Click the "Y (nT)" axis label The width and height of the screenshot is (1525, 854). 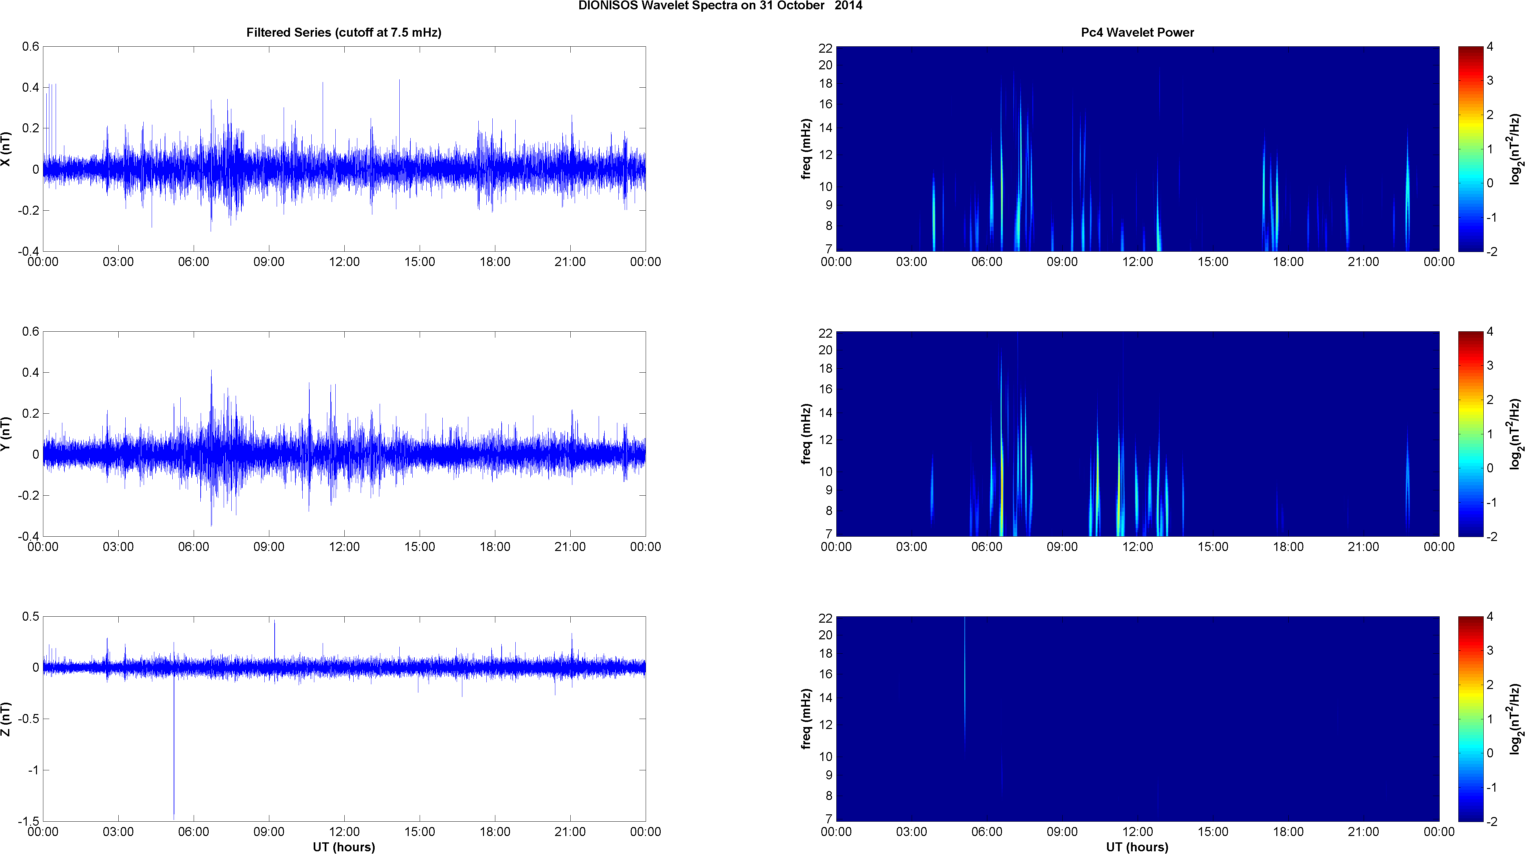tap(7, 434)
